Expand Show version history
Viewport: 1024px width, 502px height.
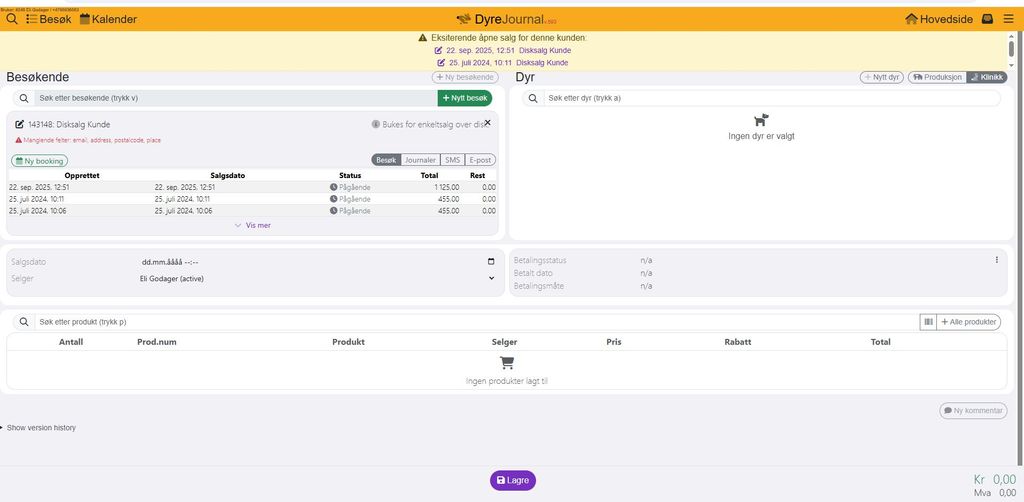pyautogui.click(x=40, y=428)
